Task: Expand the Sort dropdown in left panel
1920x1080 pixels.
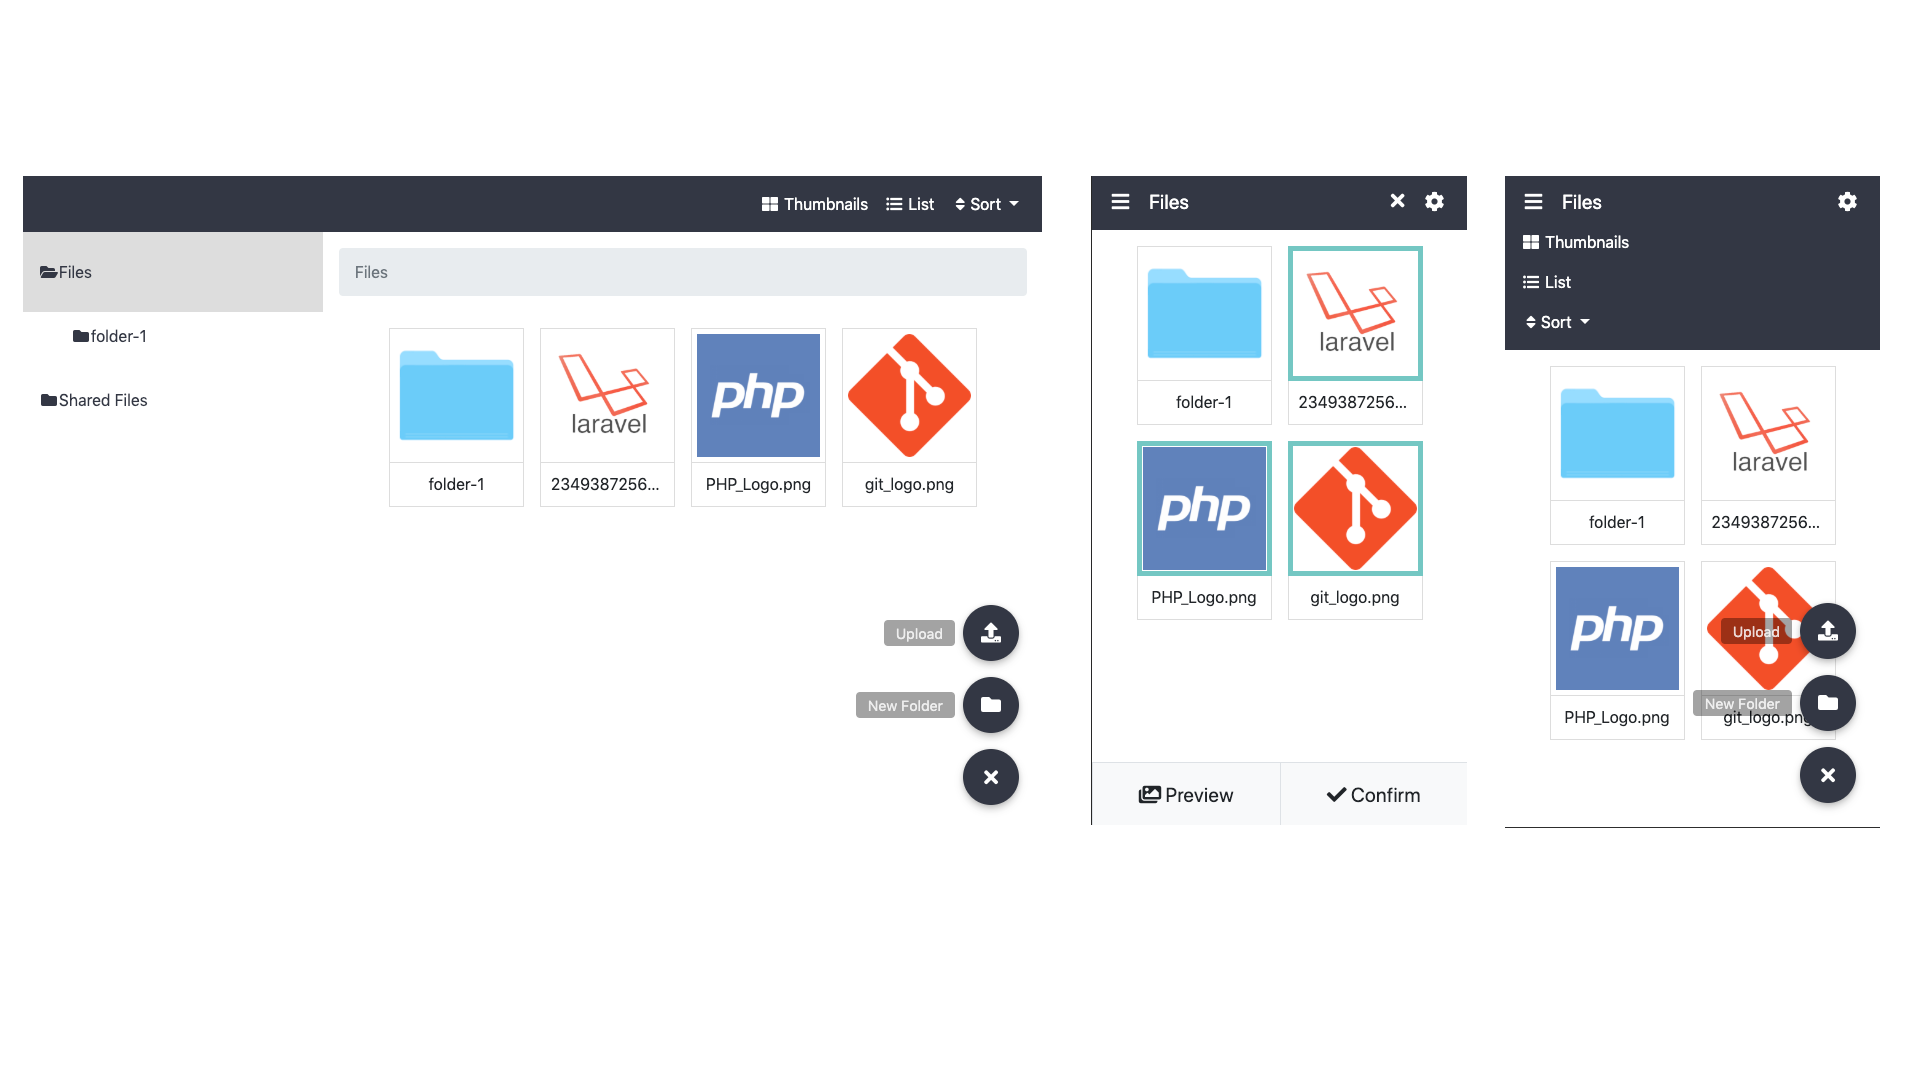Action: [x=988, y=203]
